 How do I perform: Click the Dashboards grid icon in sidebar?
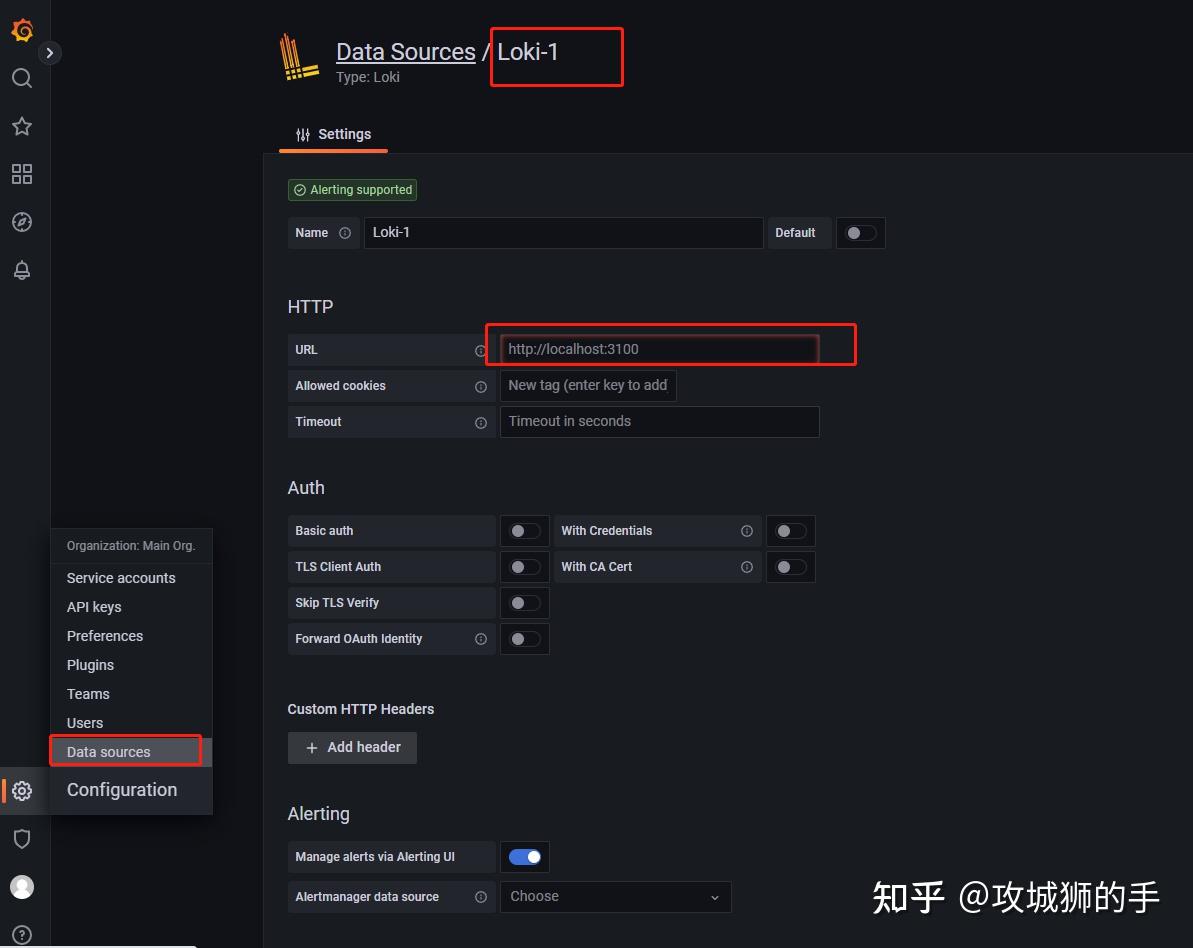(22, 174)
